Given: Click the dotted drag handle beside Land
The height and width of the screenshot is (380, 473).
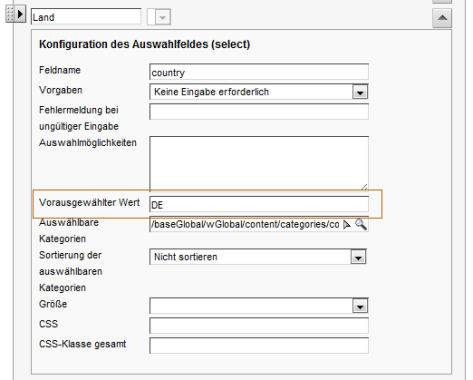Looking at the screenshot, I should pos(10,14).
